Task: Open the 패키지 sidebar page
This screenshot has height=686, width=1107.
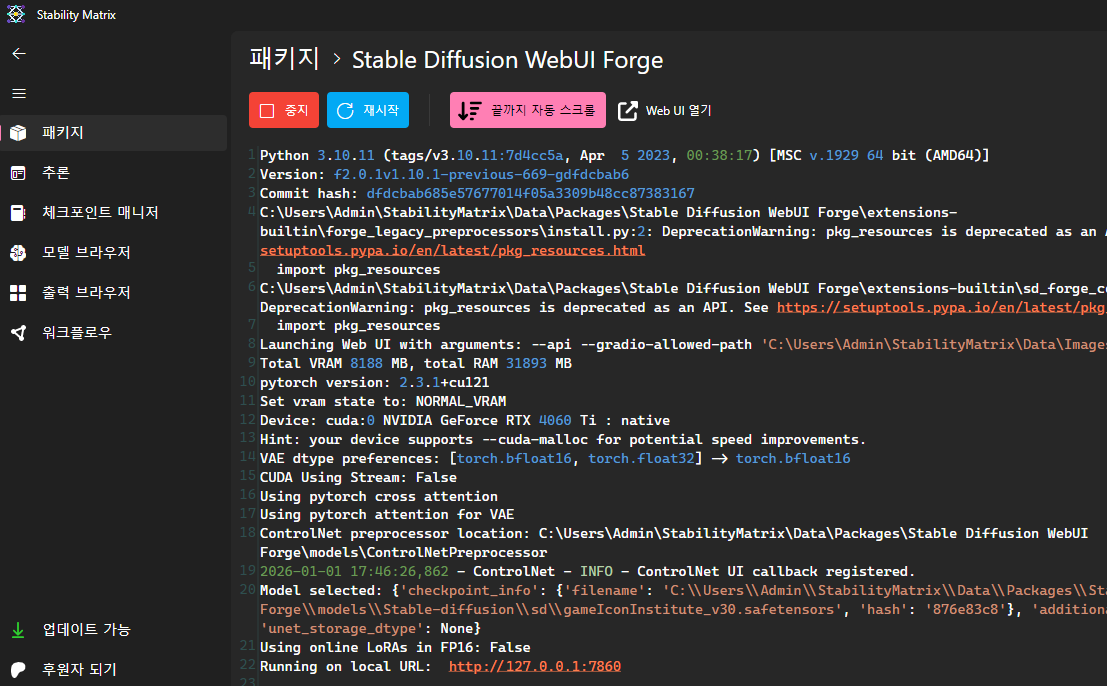Action: pos(114,133)
